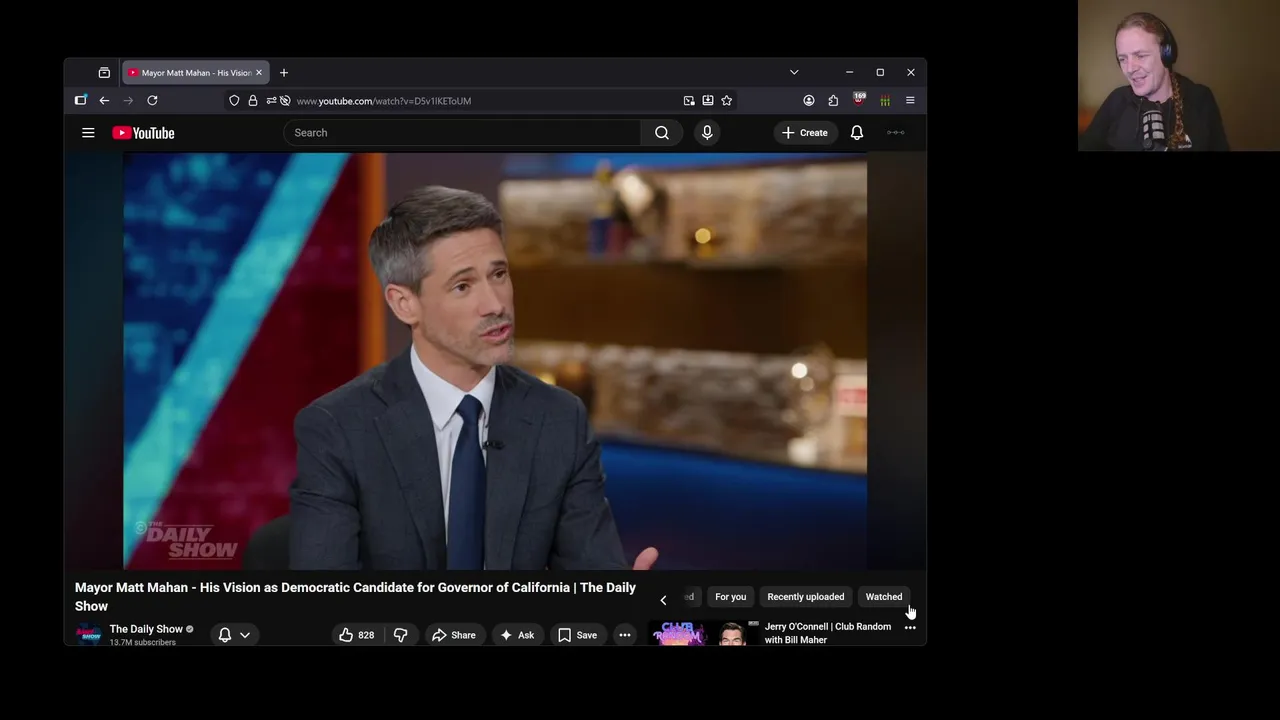The width and height of the screenshot is (1280, 720).
Task: Expand the subscription notification chevron
Action: [244, 635]
